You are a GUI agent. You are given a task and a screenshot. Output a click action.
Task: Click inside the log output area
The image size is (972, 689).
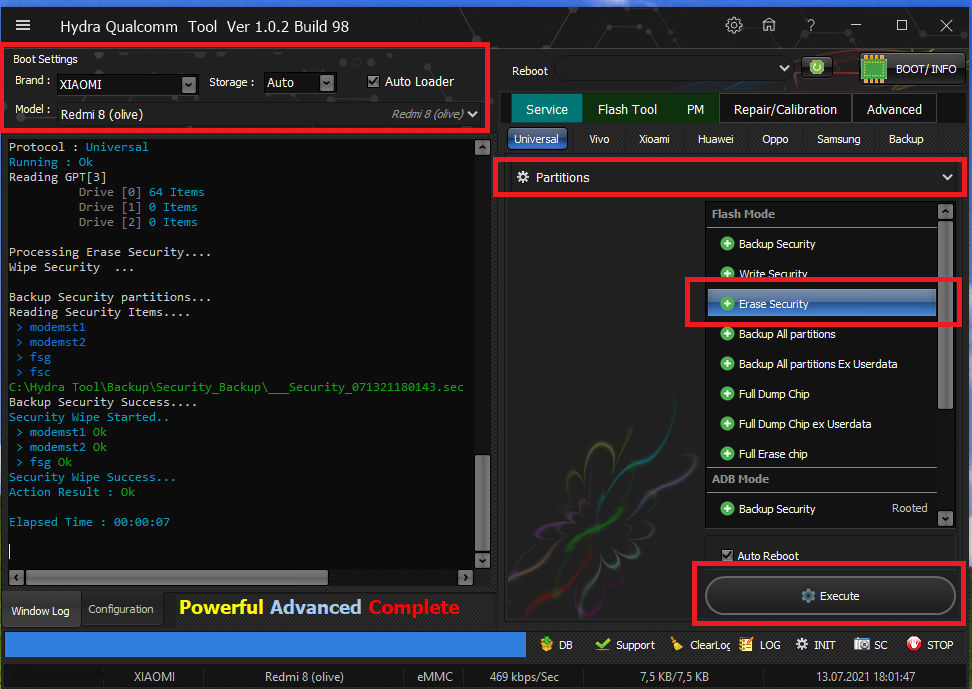(241, 353)
